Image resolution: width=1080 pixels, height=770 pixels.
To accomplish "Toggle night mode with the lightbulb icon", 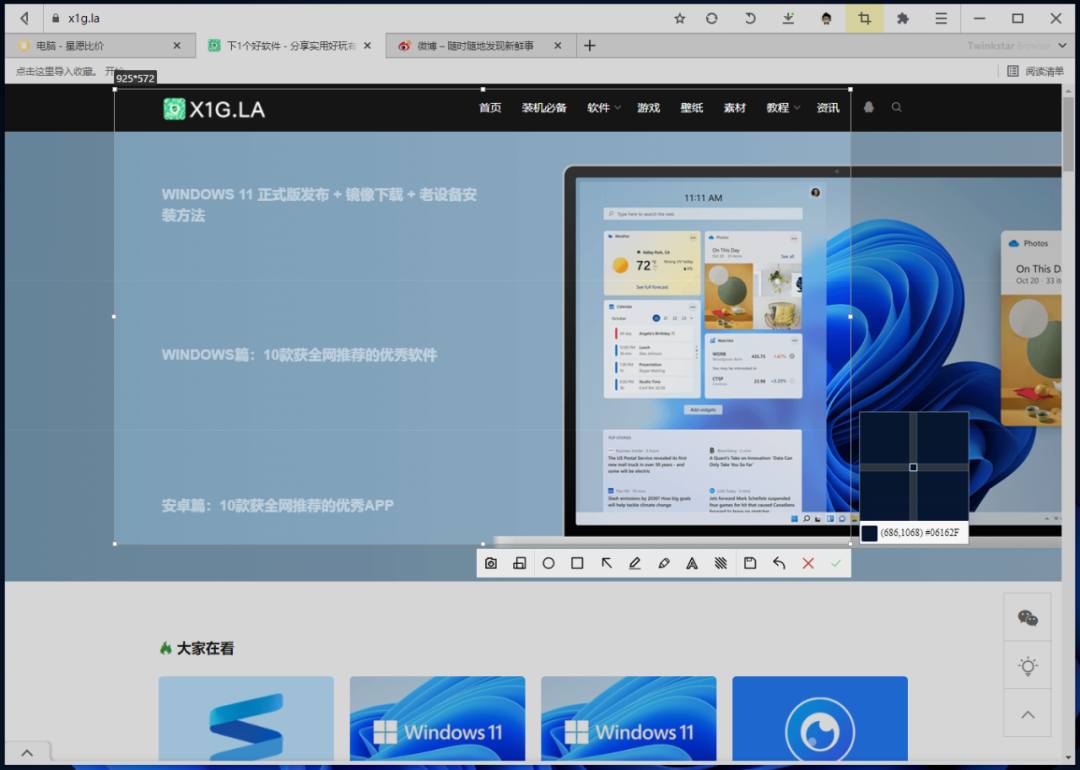I will pyautogui.click(x=1026, y=666).
